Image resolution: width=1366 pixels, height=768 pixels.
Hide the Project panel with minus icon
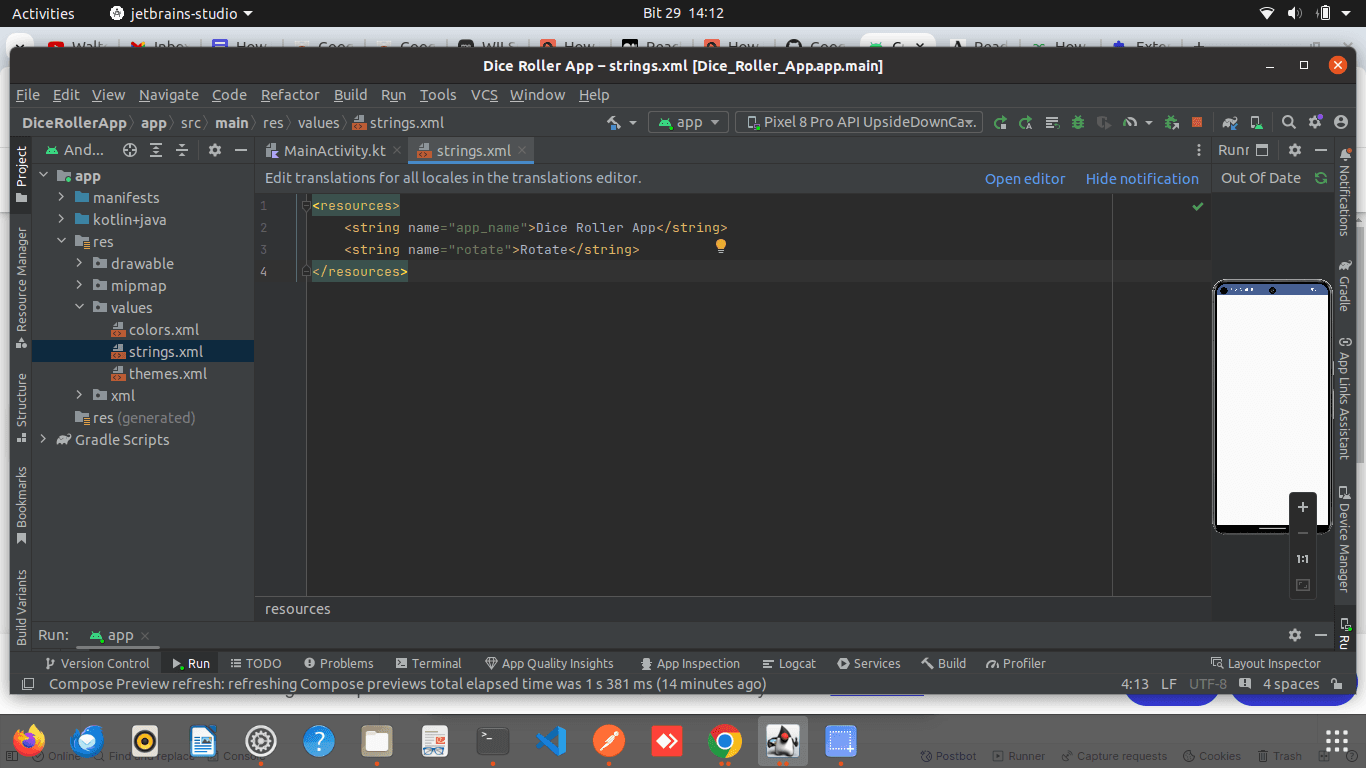coord(240,150)
